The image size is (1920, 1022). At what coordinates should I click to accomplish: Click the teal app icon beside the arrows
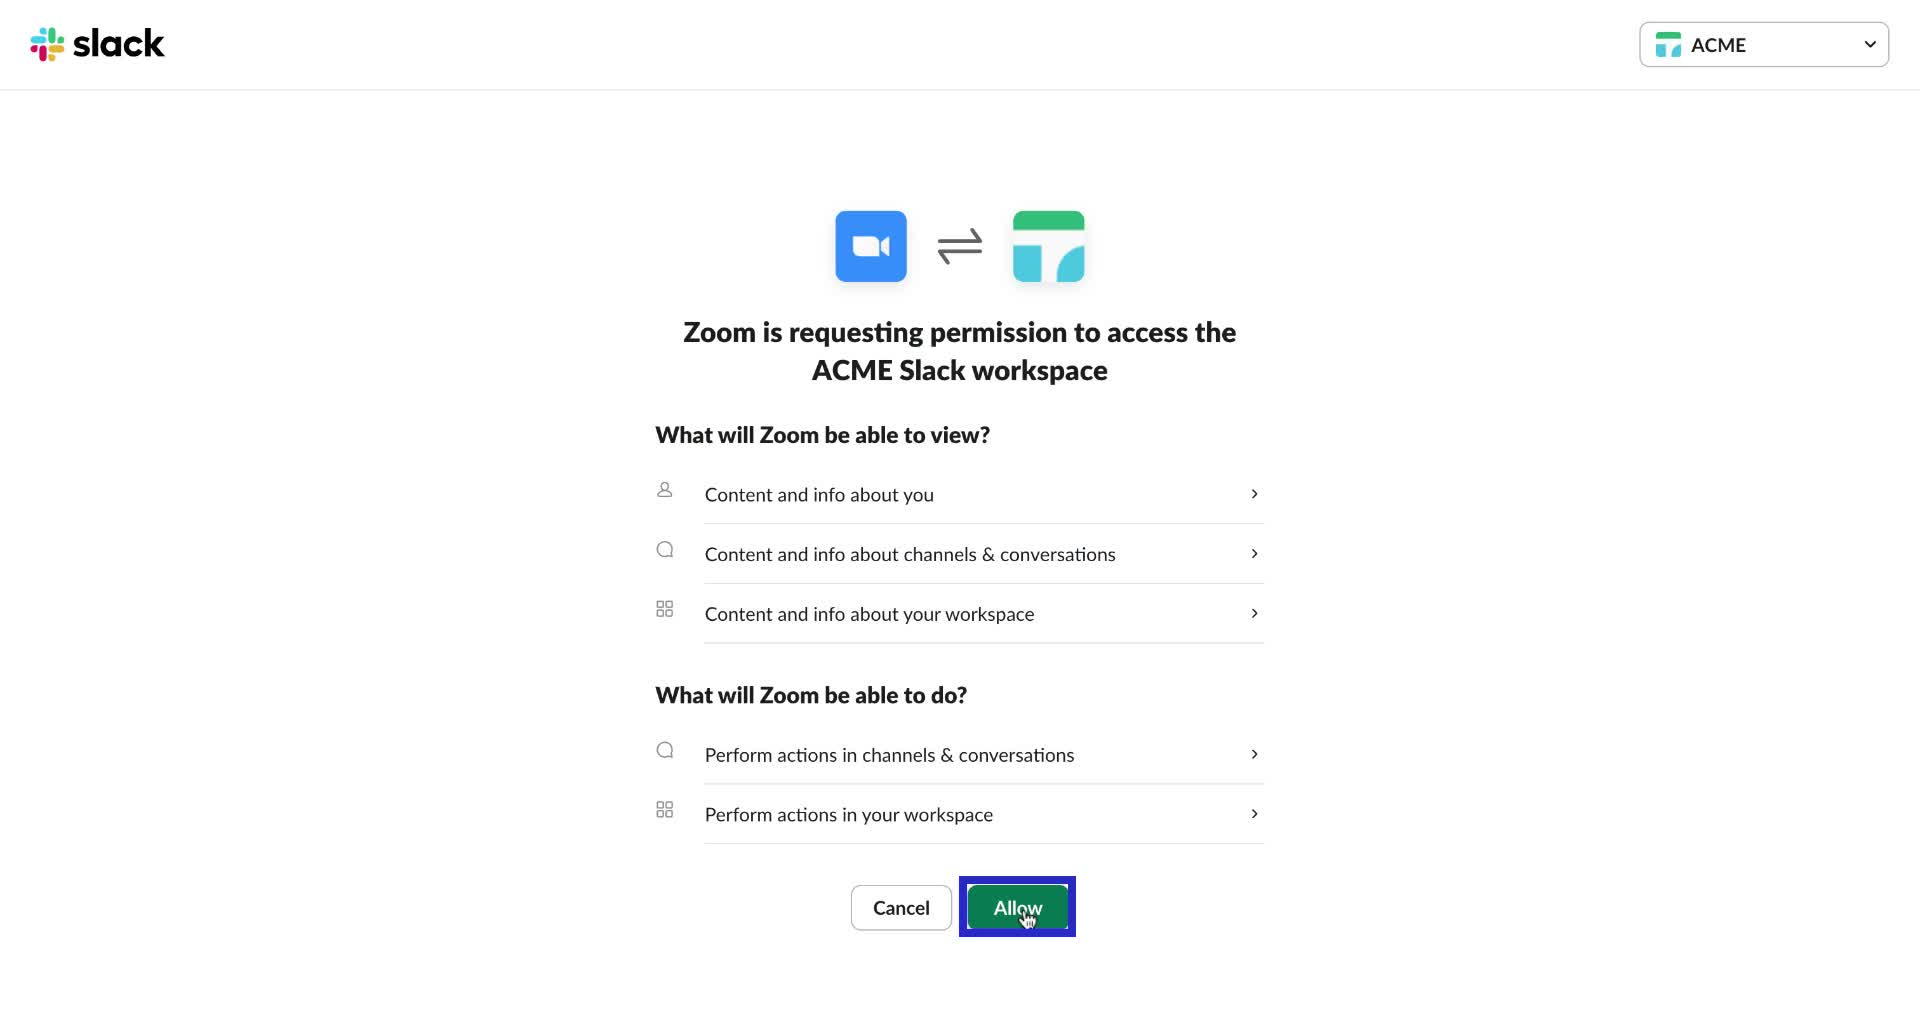click(x=1049, y=246)
